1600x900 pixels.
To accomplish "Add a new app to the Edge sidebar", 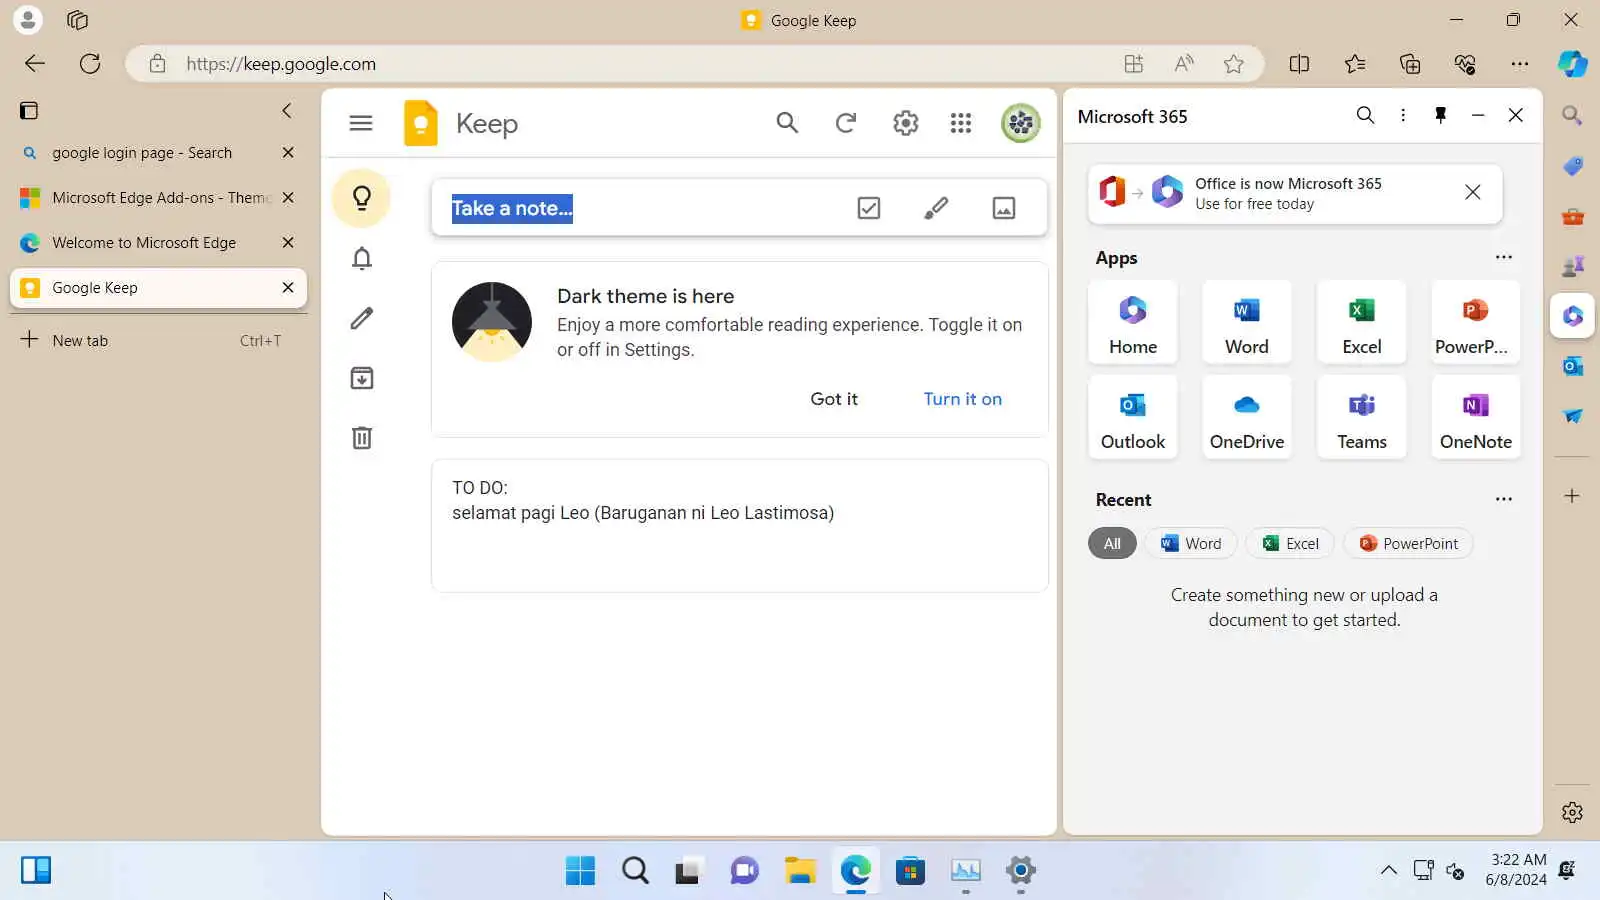I will click(x=1572, y=496).
